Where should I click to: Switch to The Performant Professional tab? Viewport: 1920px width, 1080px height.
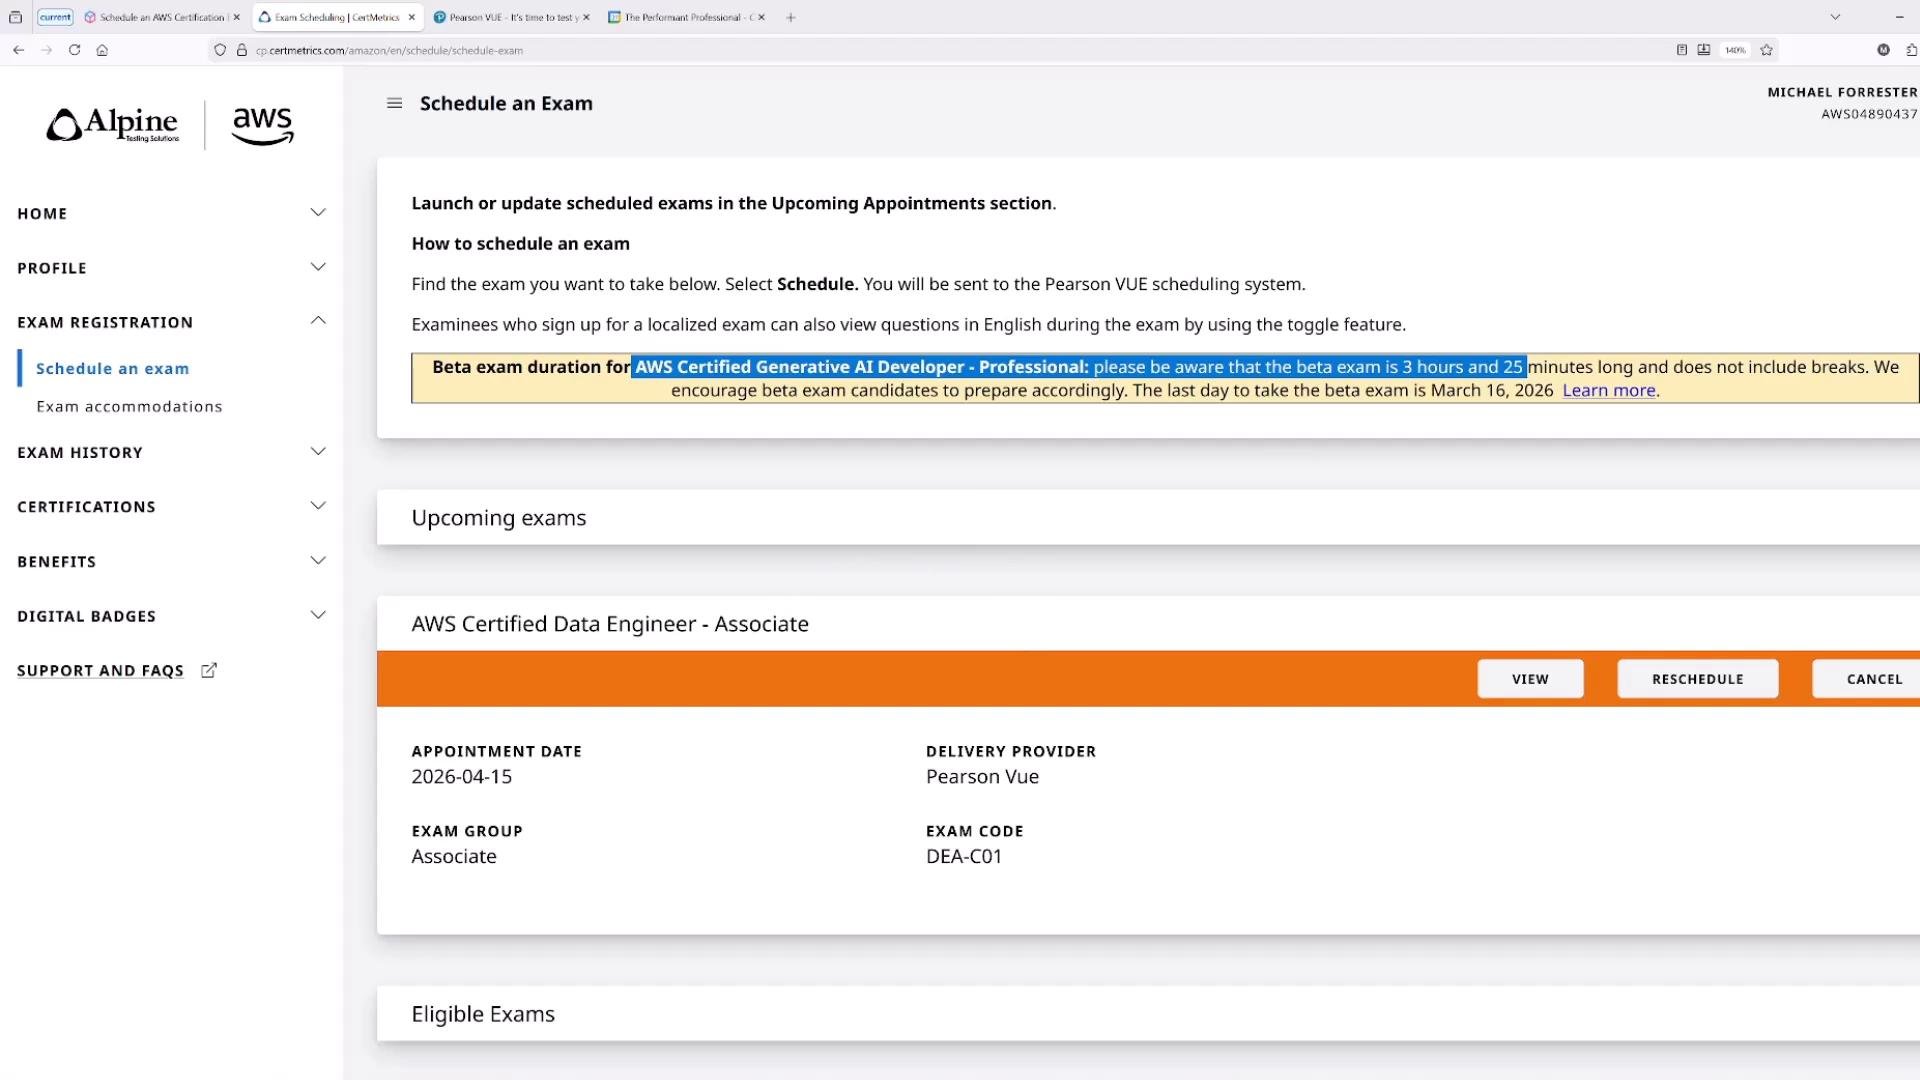coord(687,17)
